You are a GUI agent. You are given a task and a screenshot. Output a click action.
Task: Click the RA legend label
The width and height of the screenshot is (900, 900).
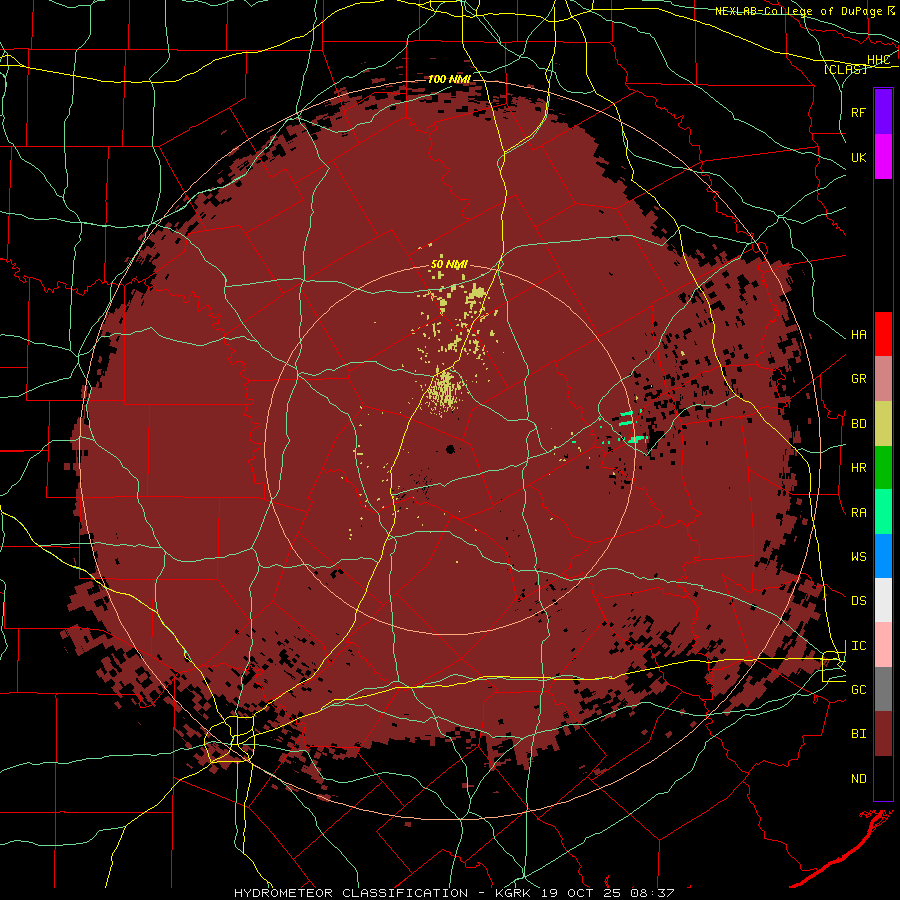(858, 513)
